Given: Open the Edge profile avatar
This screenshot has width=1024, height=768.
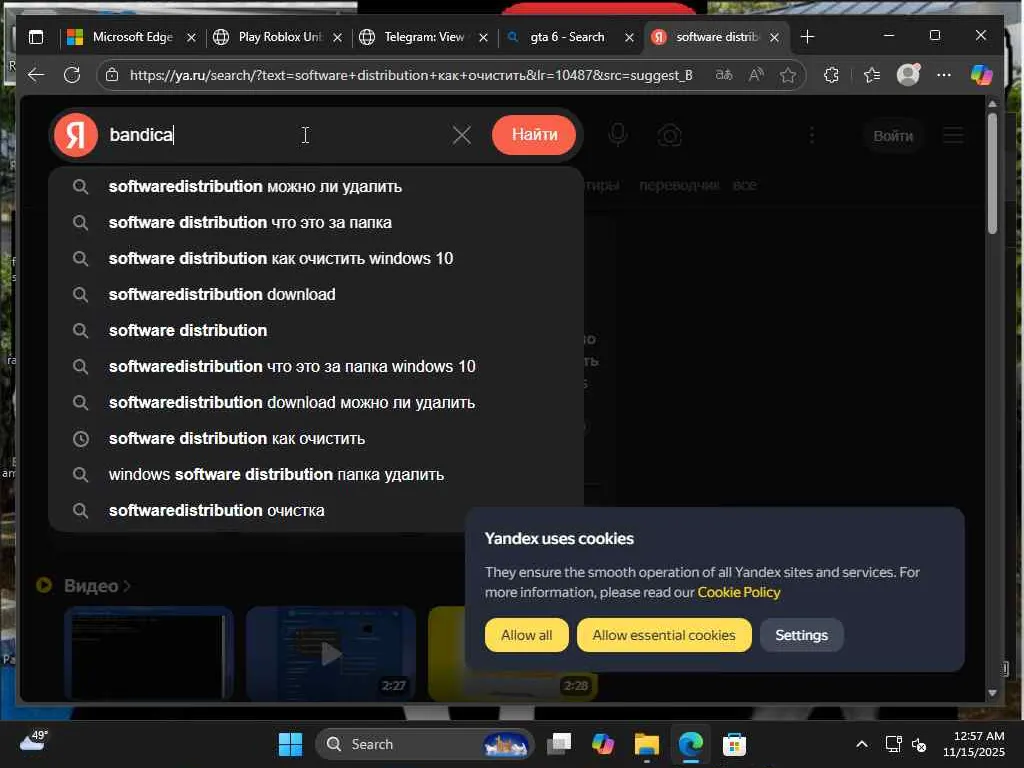Looking at the screenshot, I should (x=908, y=74).
